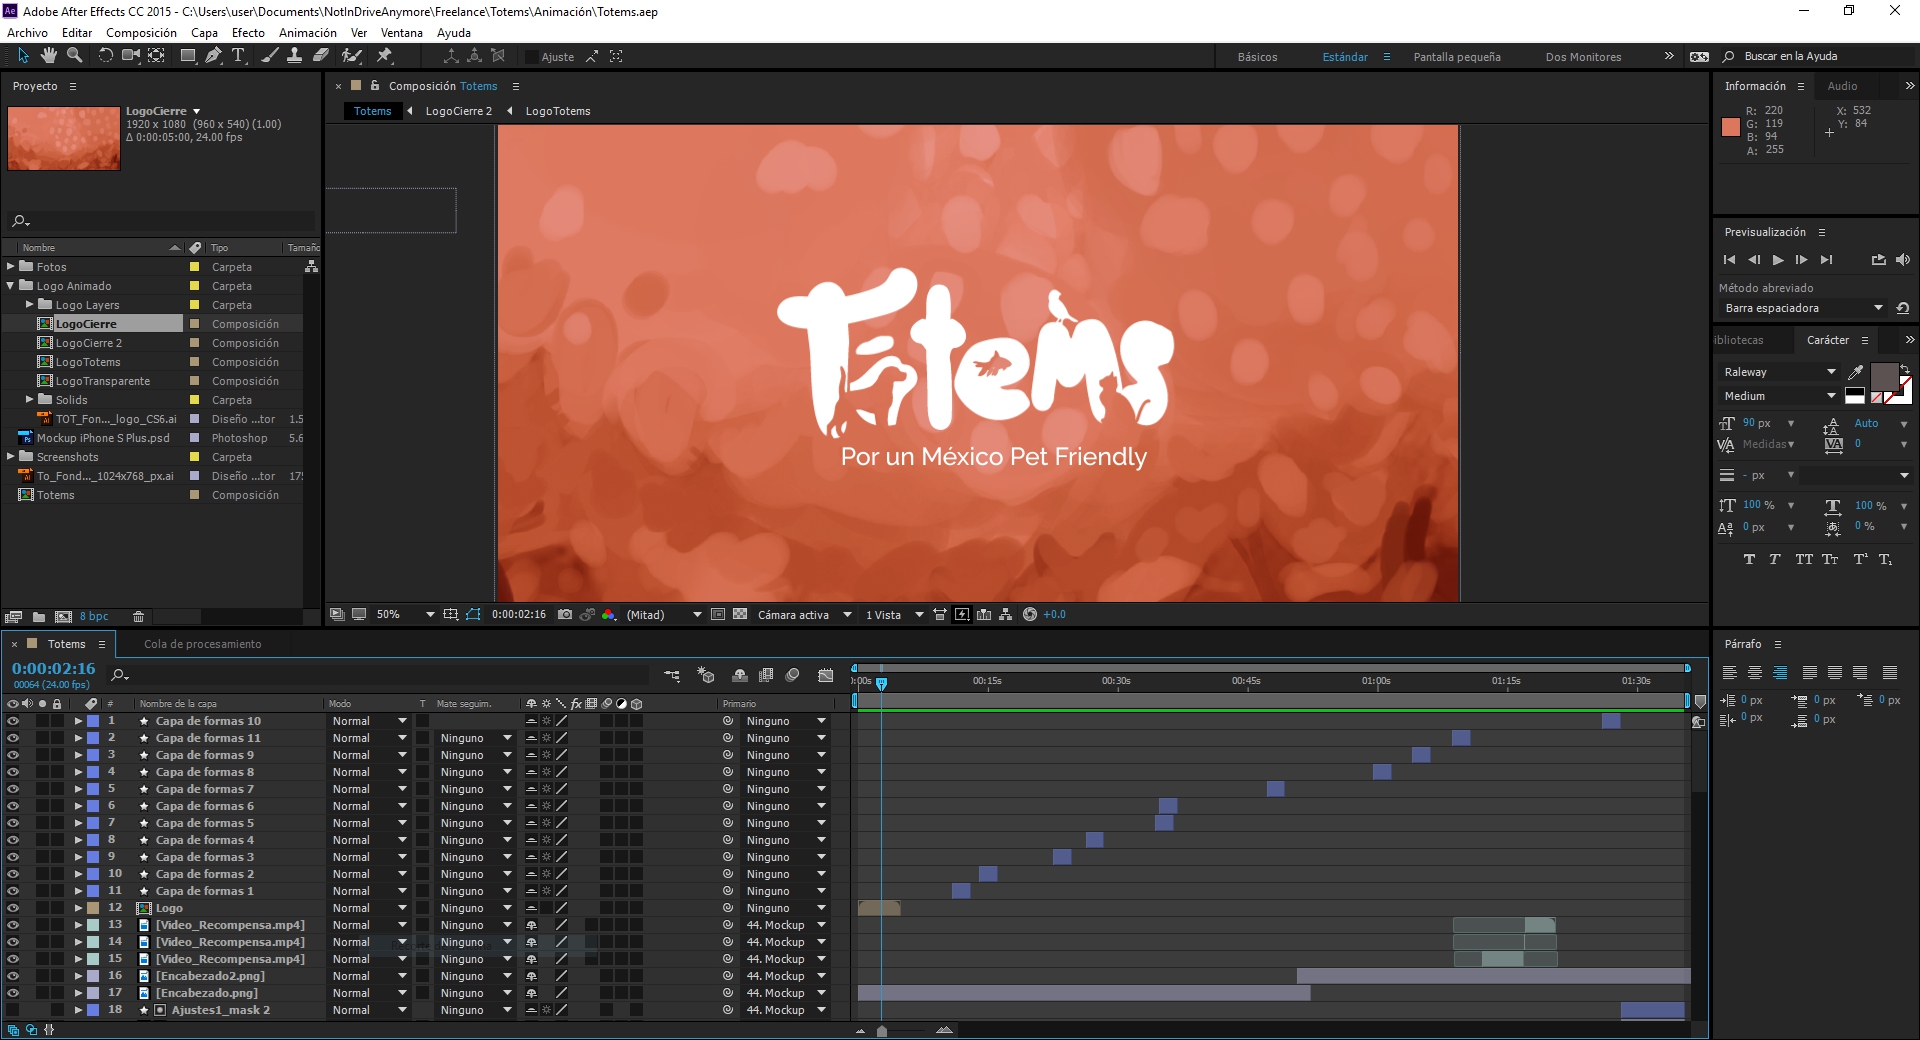
Task: Delete selected project item with trash icon
Action: pyautogui.click(x=139, y=617)
